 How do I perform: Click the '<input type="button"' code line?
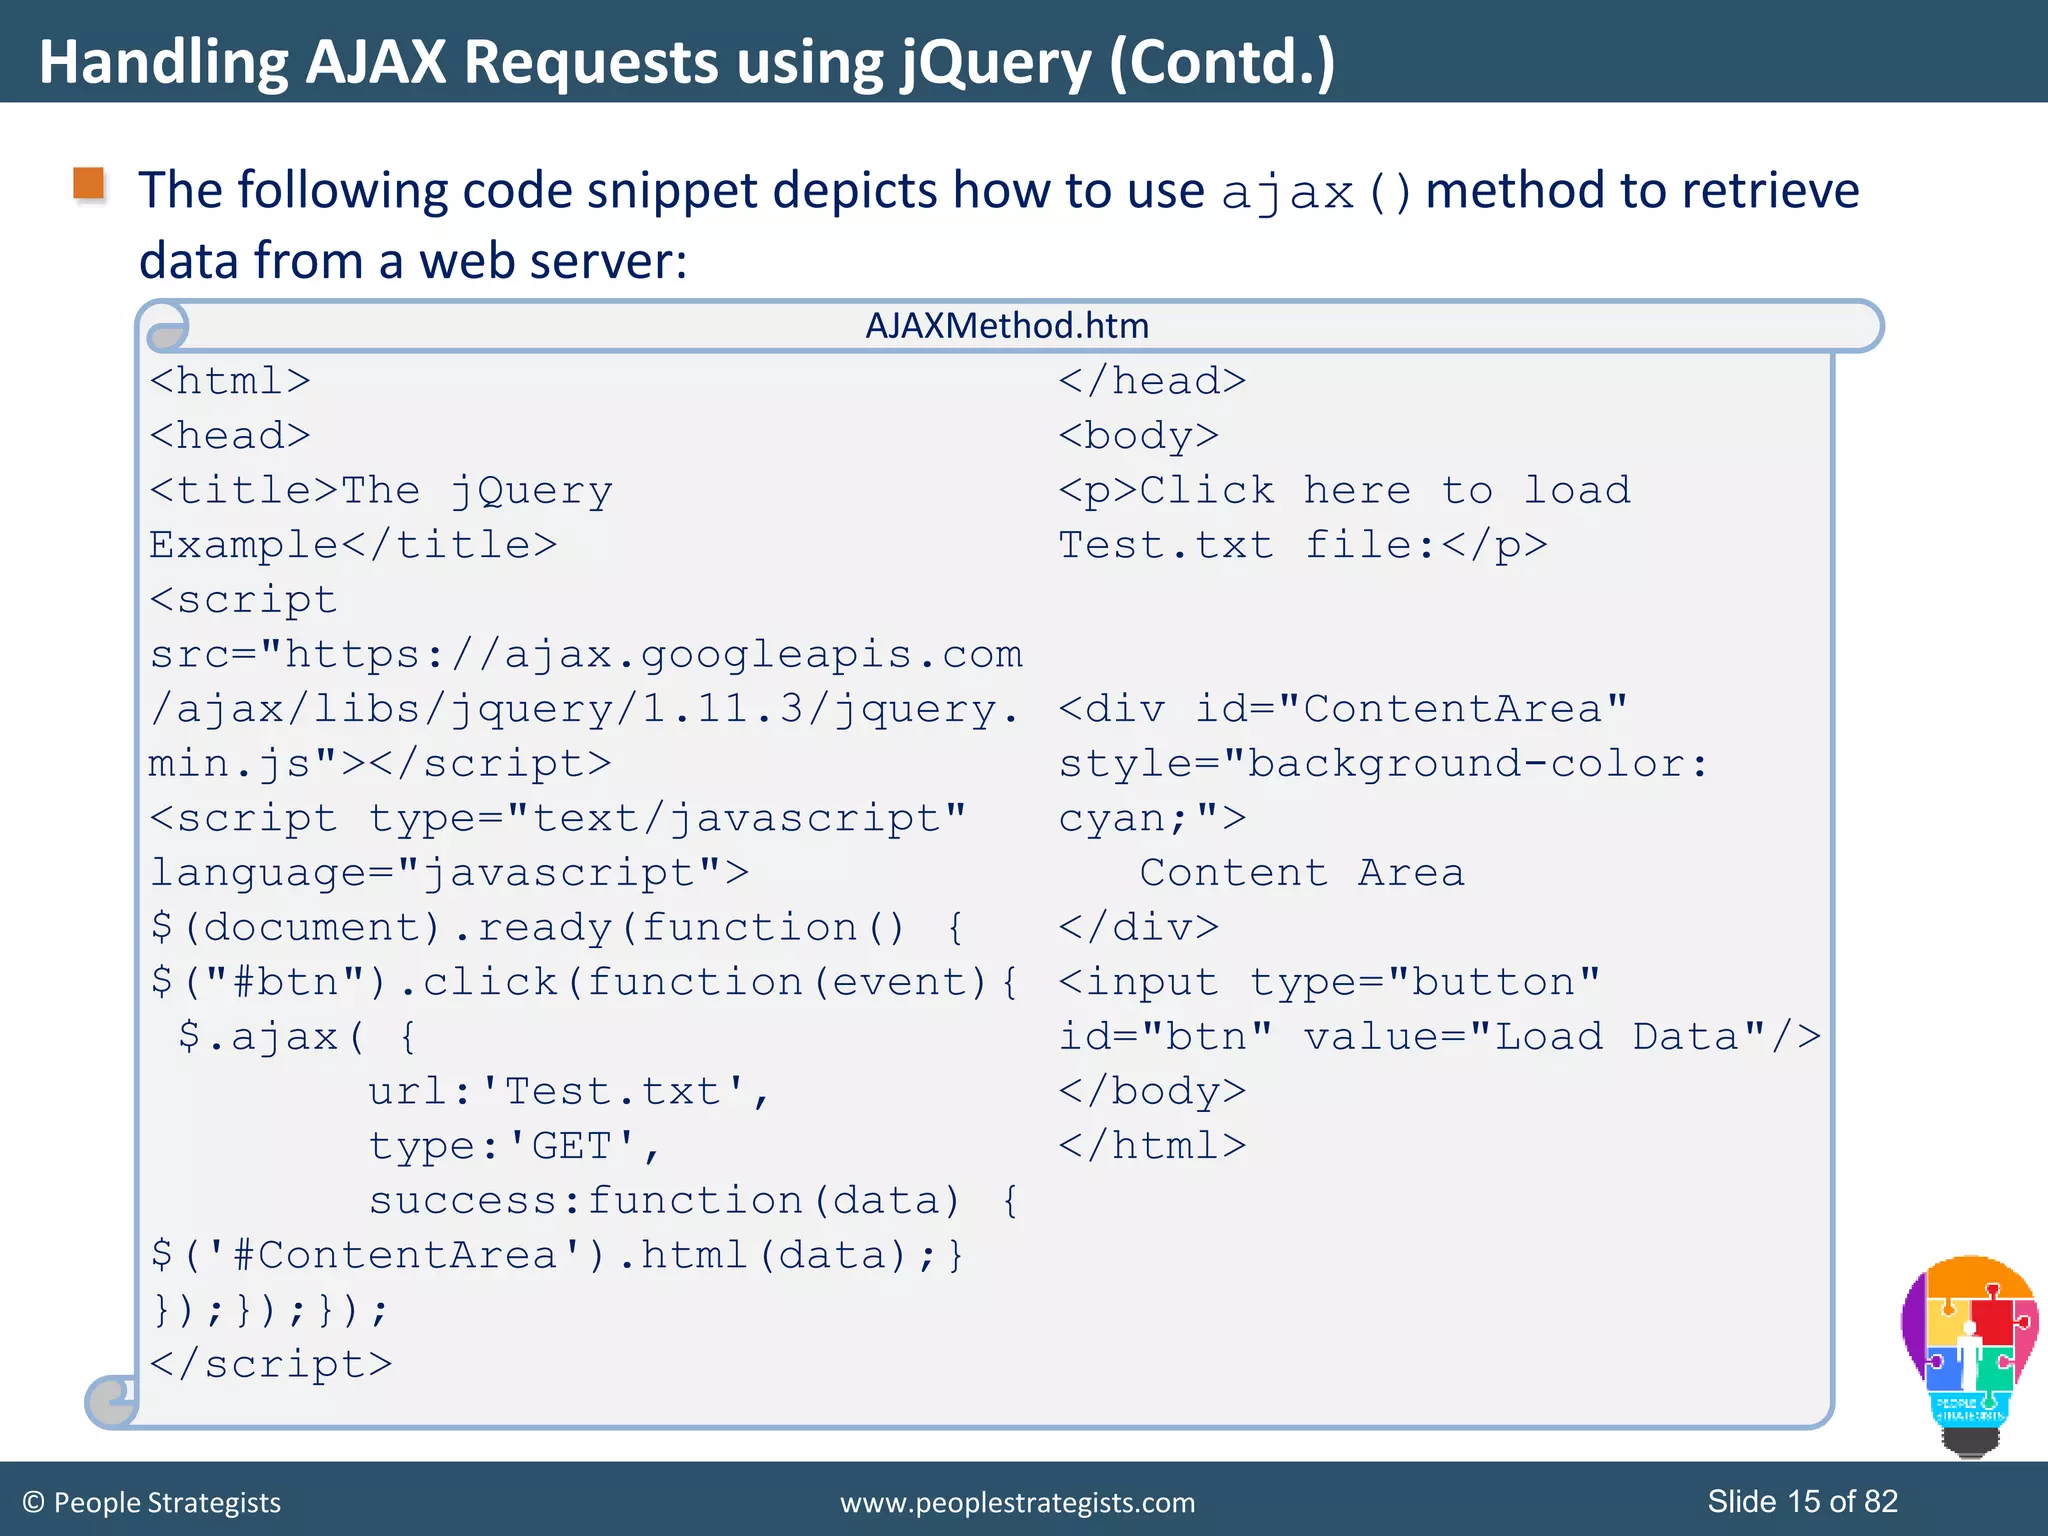click(x=1330, y=982)
